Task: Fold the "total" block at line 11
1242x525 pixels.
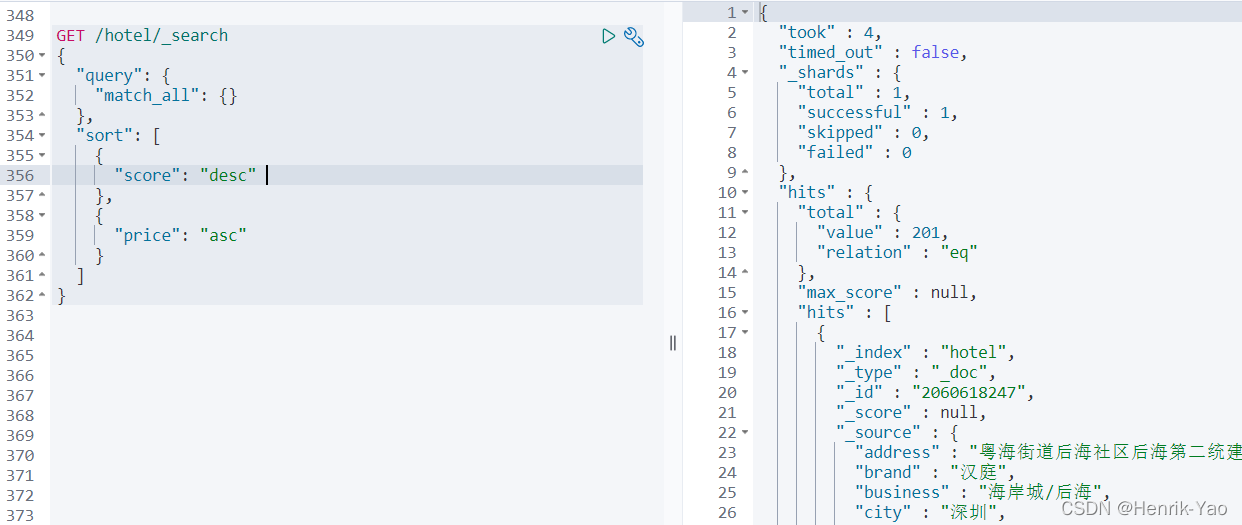Action: pyautogui.click(x=744, y=212)
